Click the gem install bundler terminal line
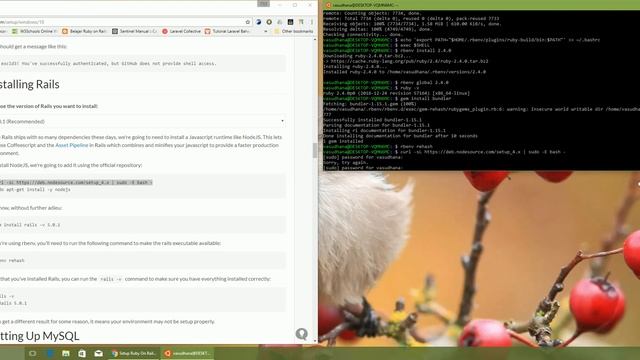 point(387,98)
